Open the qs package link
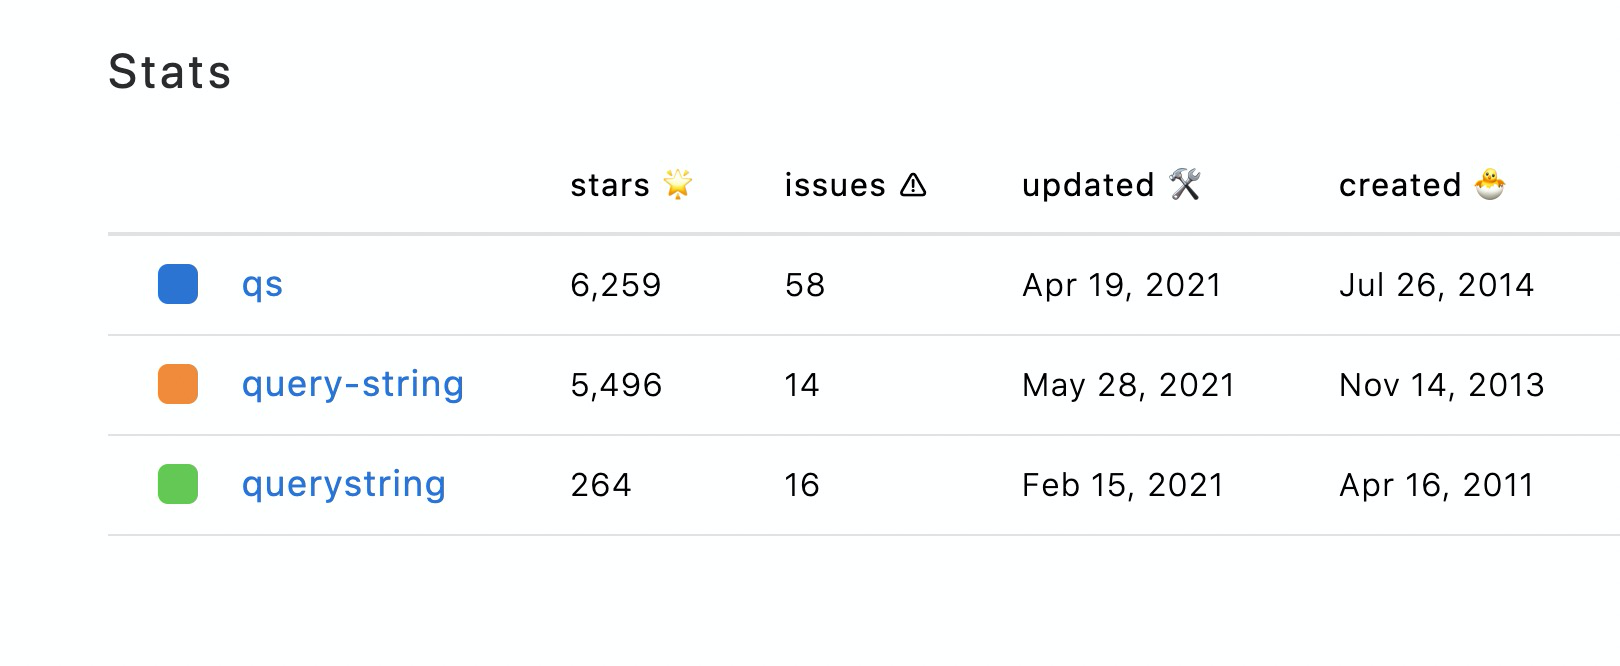1620x666 pixels. coord(262,285)
